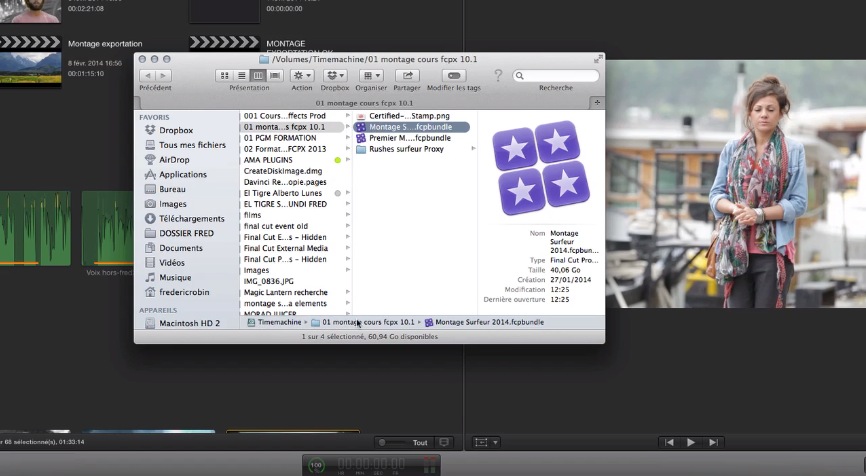
Task: Switch Finder to icon view
Action: coord(222,76)
